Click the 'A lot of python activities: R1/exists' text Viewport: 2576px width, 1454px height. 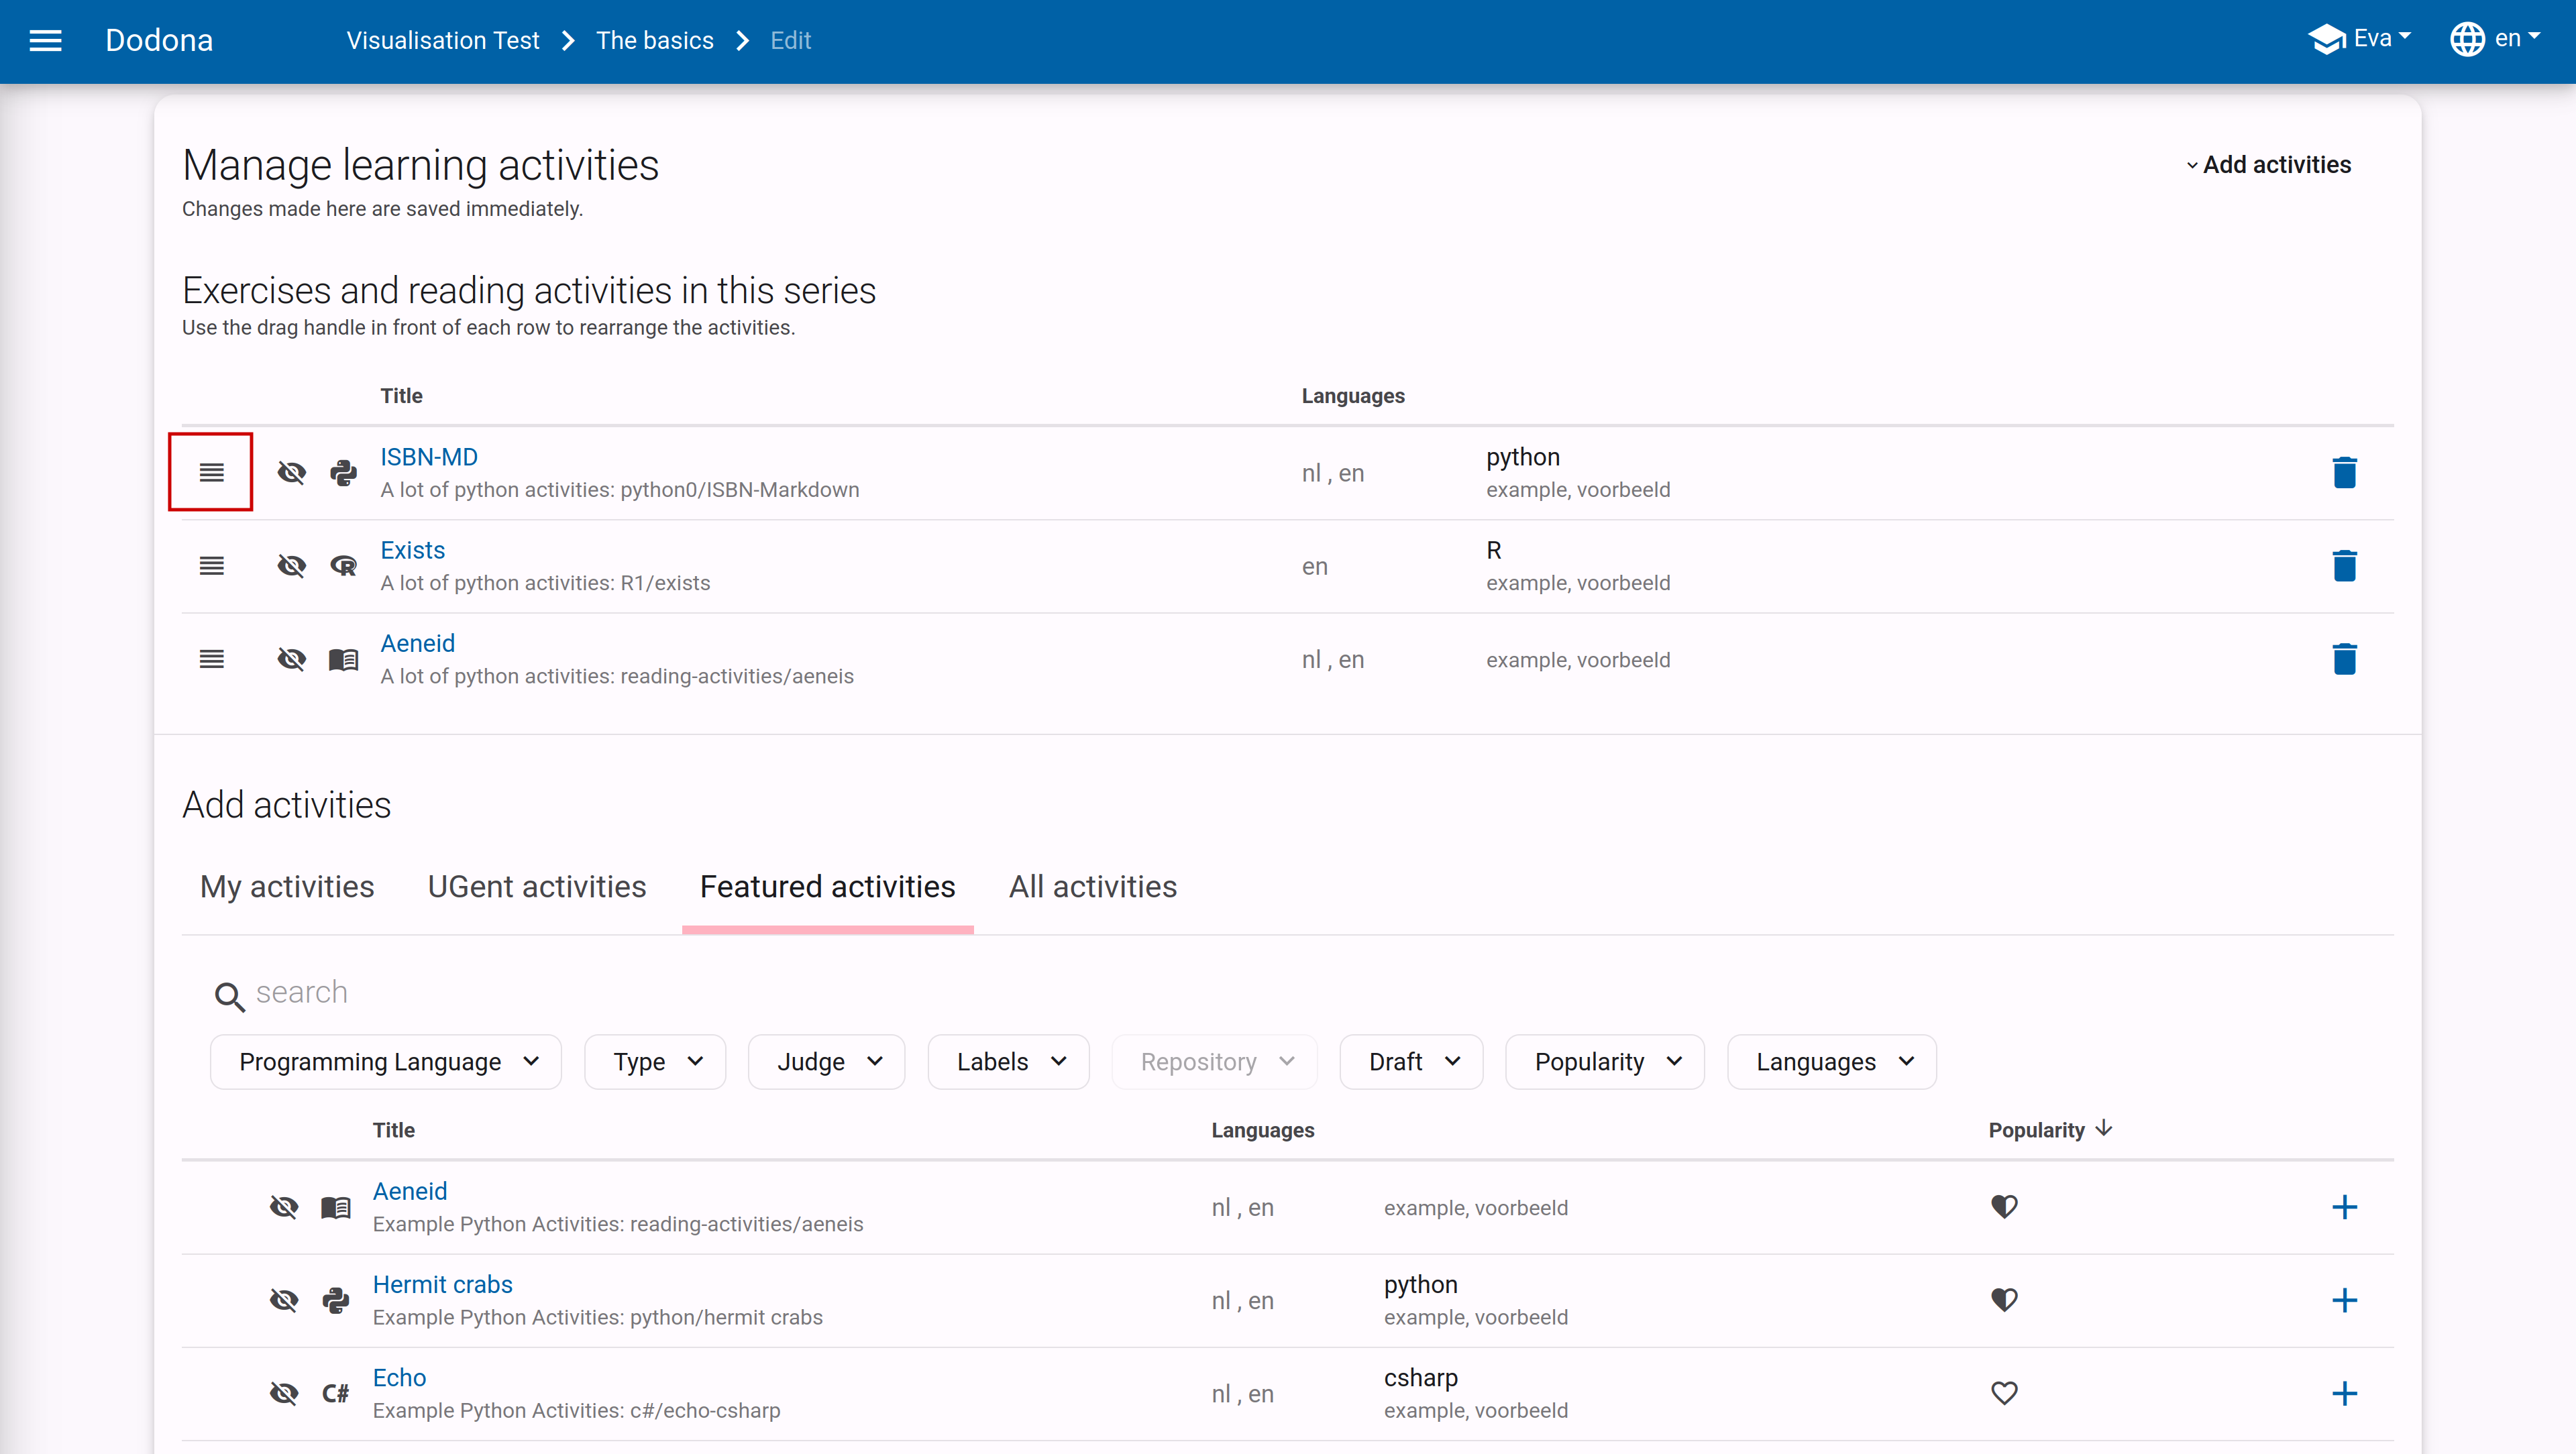(x=545, y=583)
